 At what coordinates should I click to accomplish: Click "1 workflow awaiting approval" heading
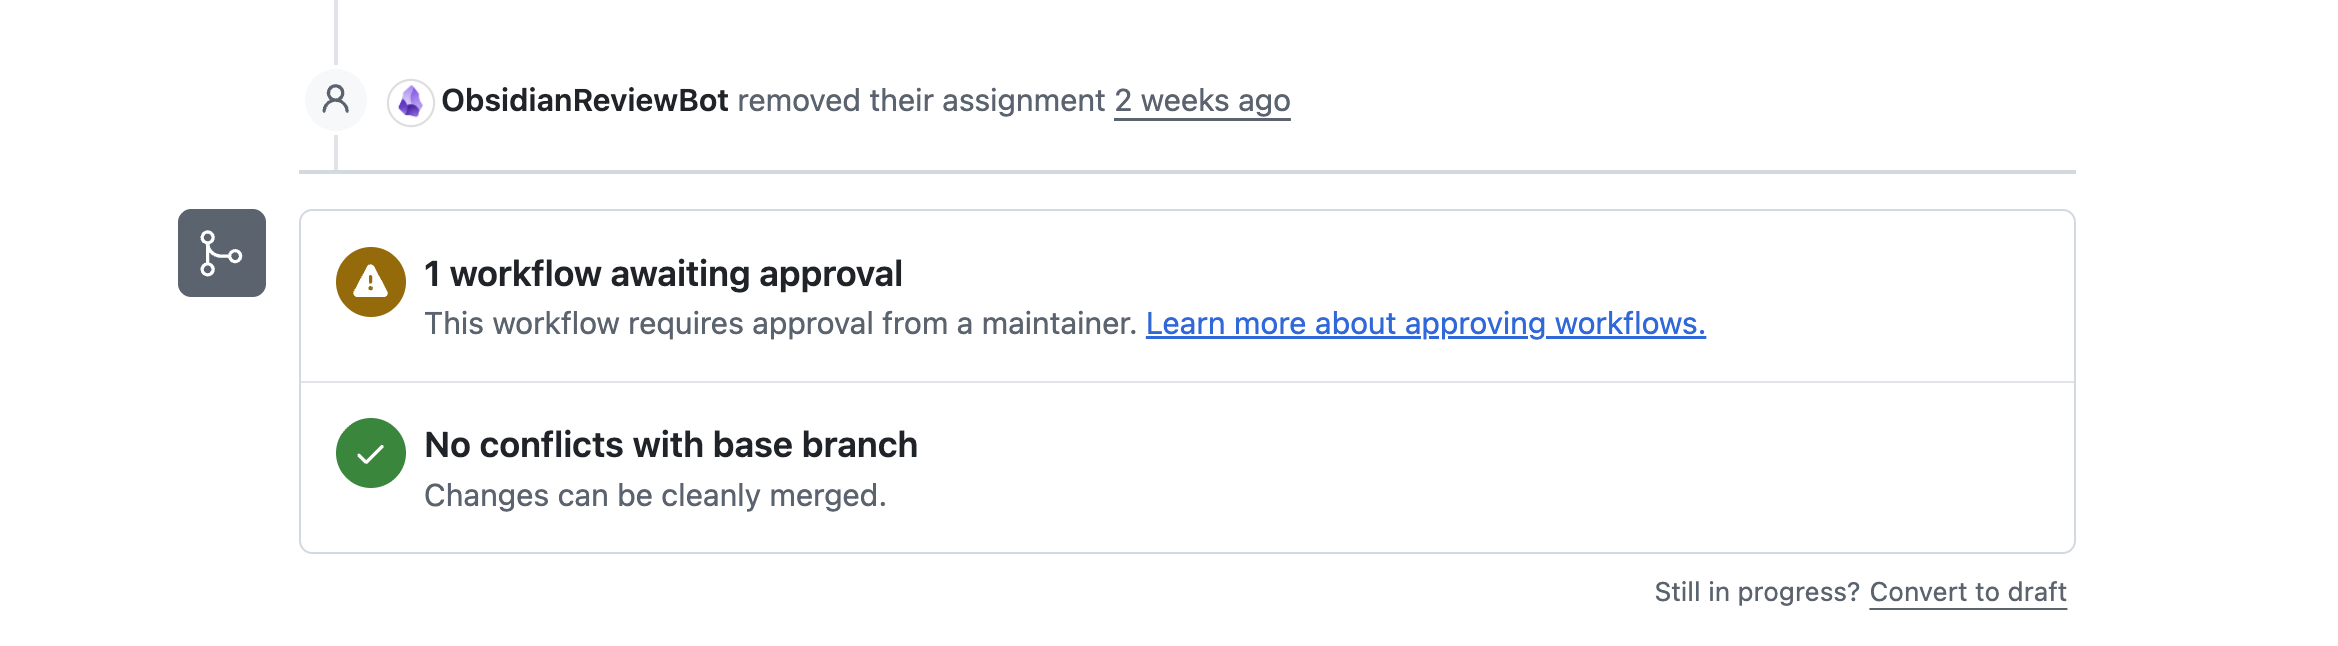click(663, 274)
